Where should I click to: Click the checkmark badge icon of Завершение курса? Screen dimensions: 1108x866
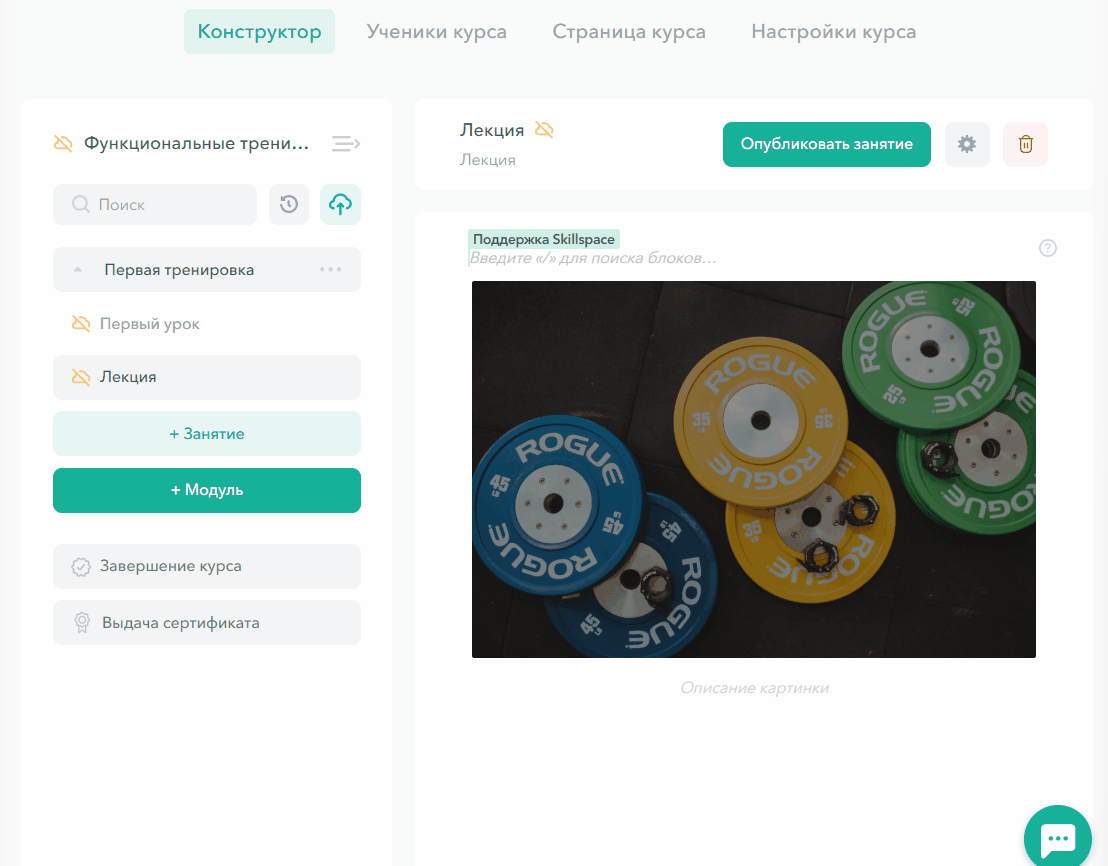81,567
